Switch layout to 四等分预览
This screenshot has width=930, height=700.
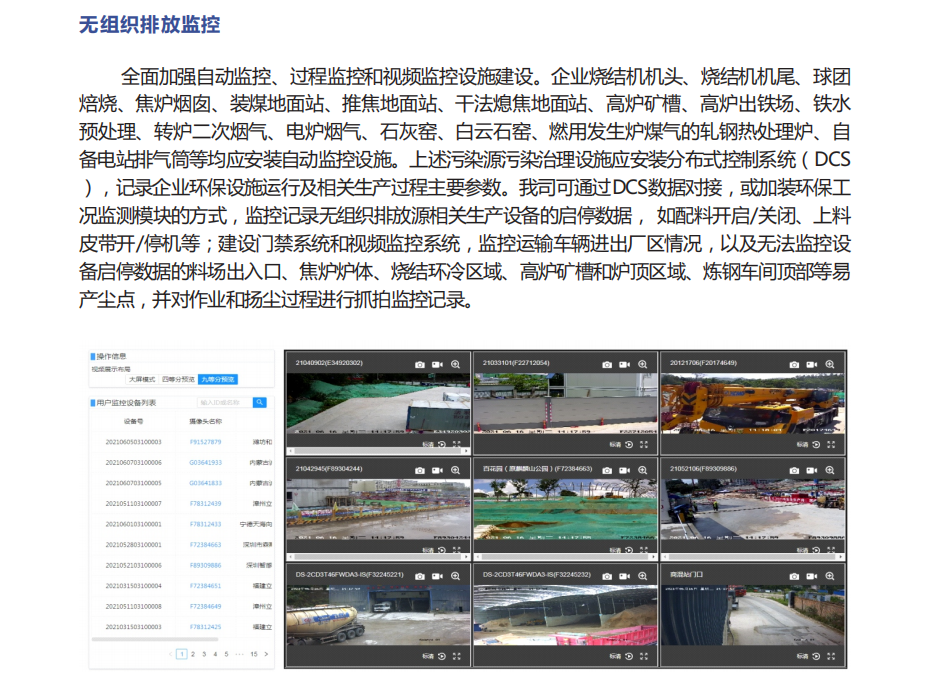pos(178,379)
